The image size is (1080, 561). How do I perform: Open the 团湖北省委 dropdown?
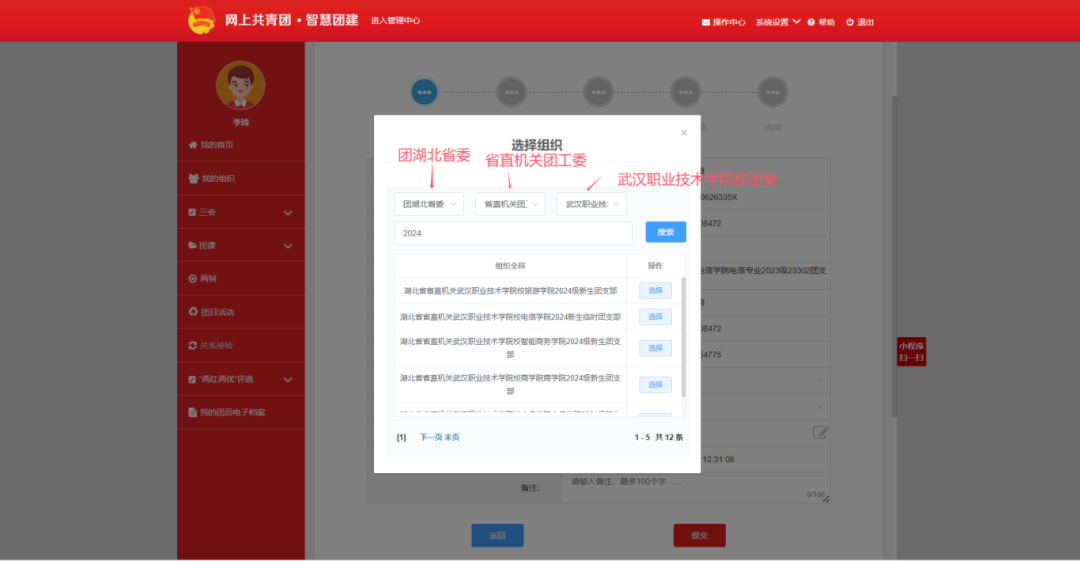click(429, 204)
